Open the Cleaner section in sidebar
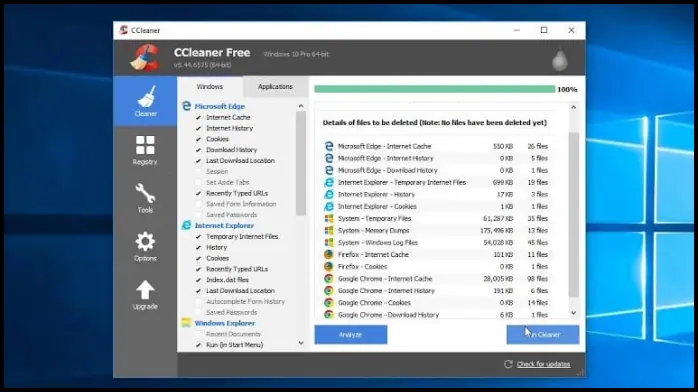 tap(145, 101)
